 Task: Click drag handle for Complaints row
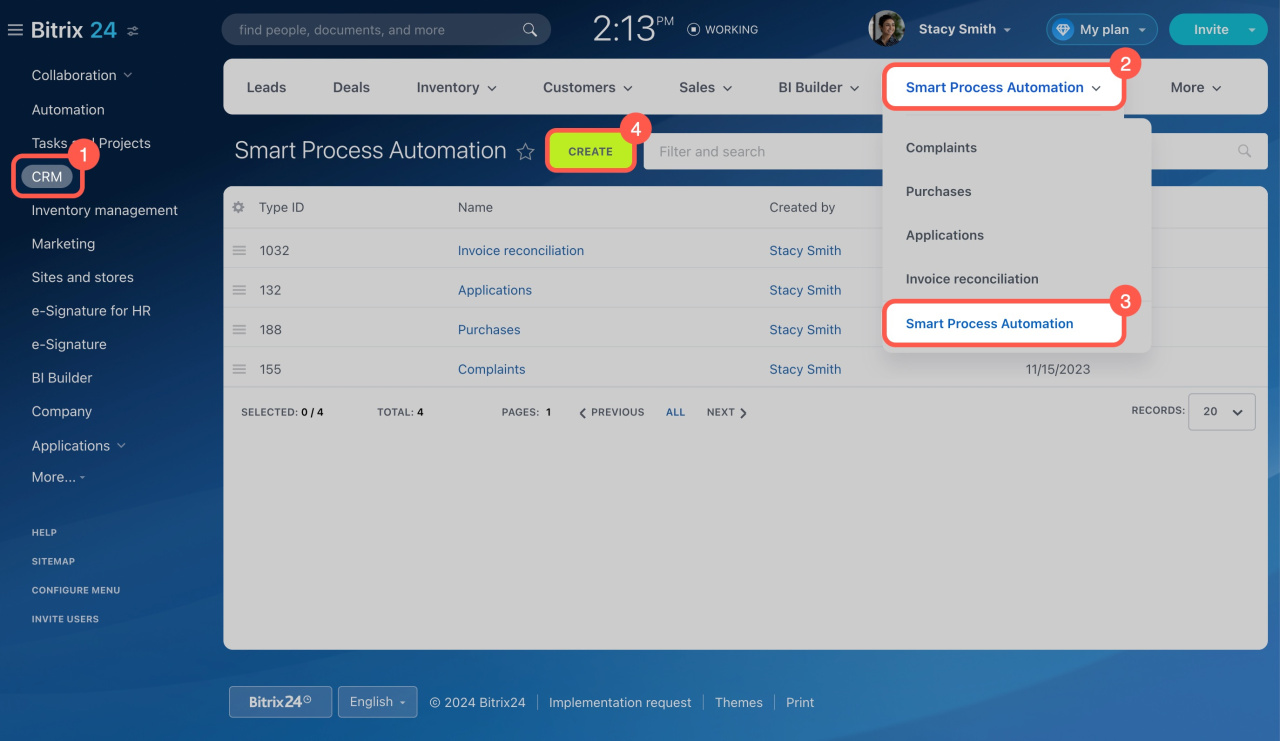point(239,369)
